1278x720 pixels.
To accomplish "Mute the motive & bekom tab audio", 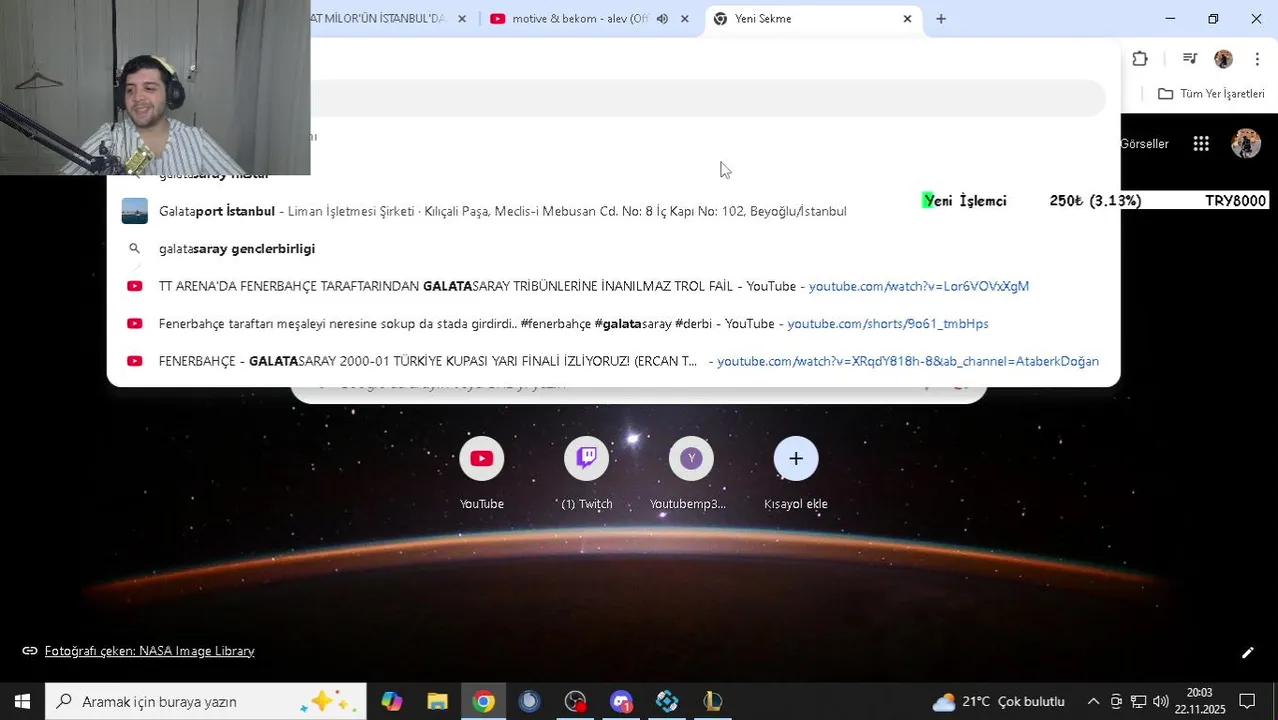I will (x=662, y=19).
